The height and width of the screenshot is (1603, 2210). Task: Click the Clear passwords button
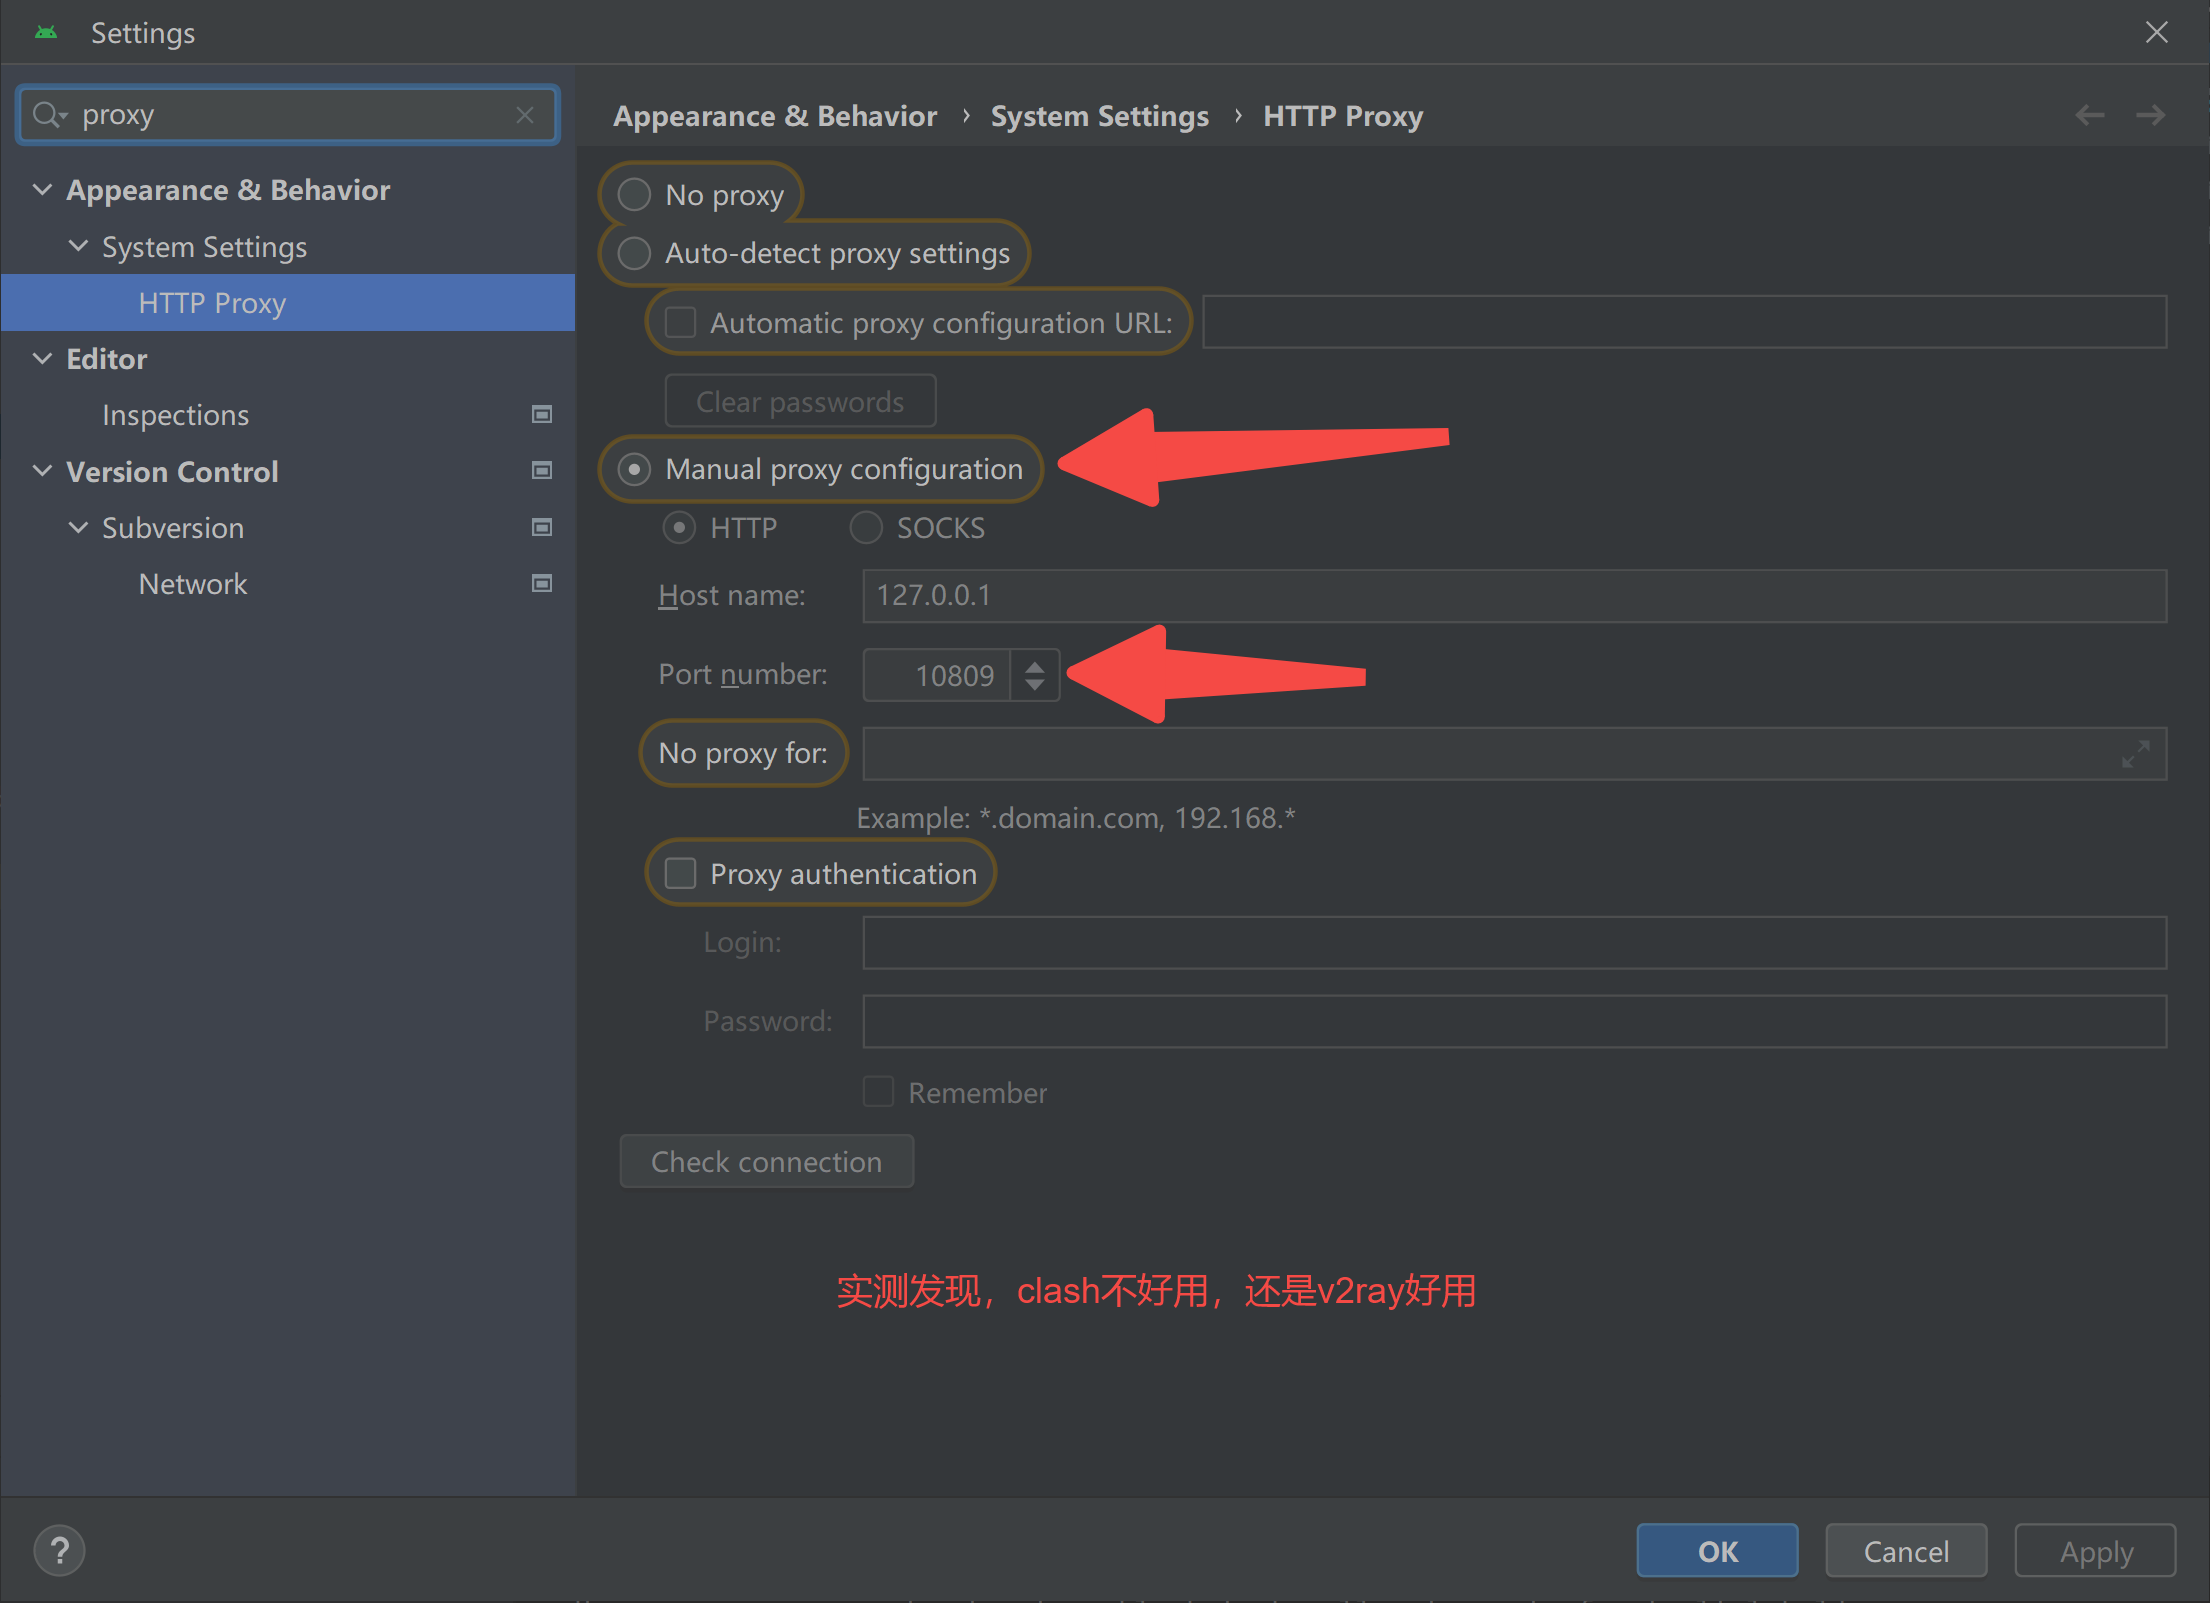click(x=800, y=400)
